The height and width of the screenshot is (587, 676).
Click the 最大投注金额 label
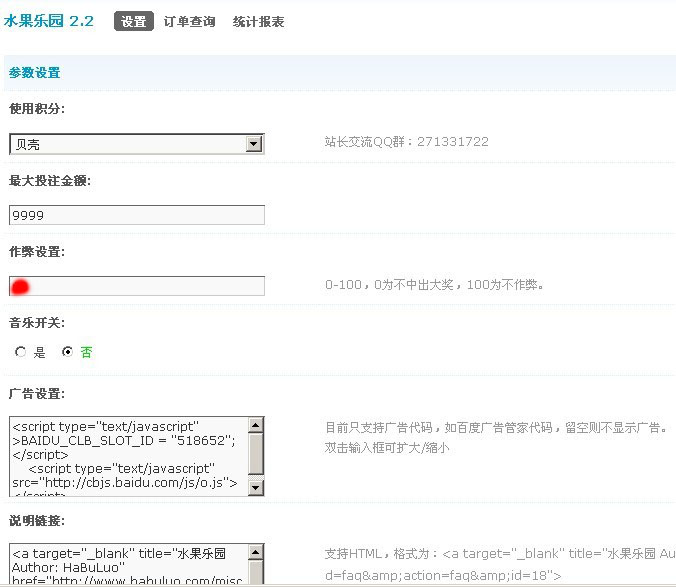50,181
